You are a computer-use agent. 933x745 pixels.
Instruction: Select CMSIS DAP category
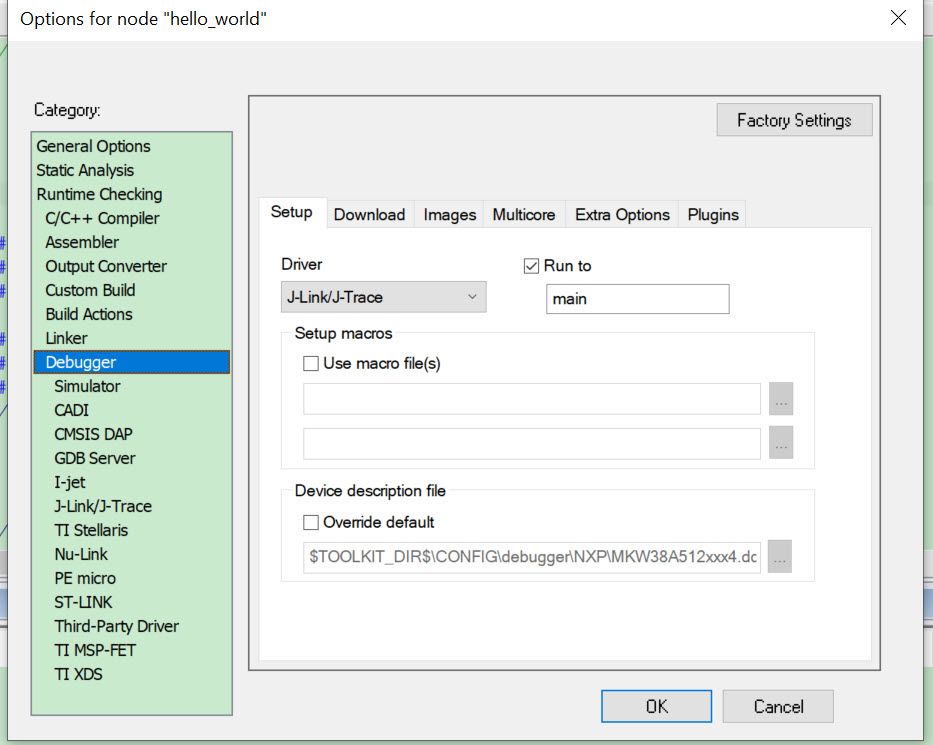point(93,434)
